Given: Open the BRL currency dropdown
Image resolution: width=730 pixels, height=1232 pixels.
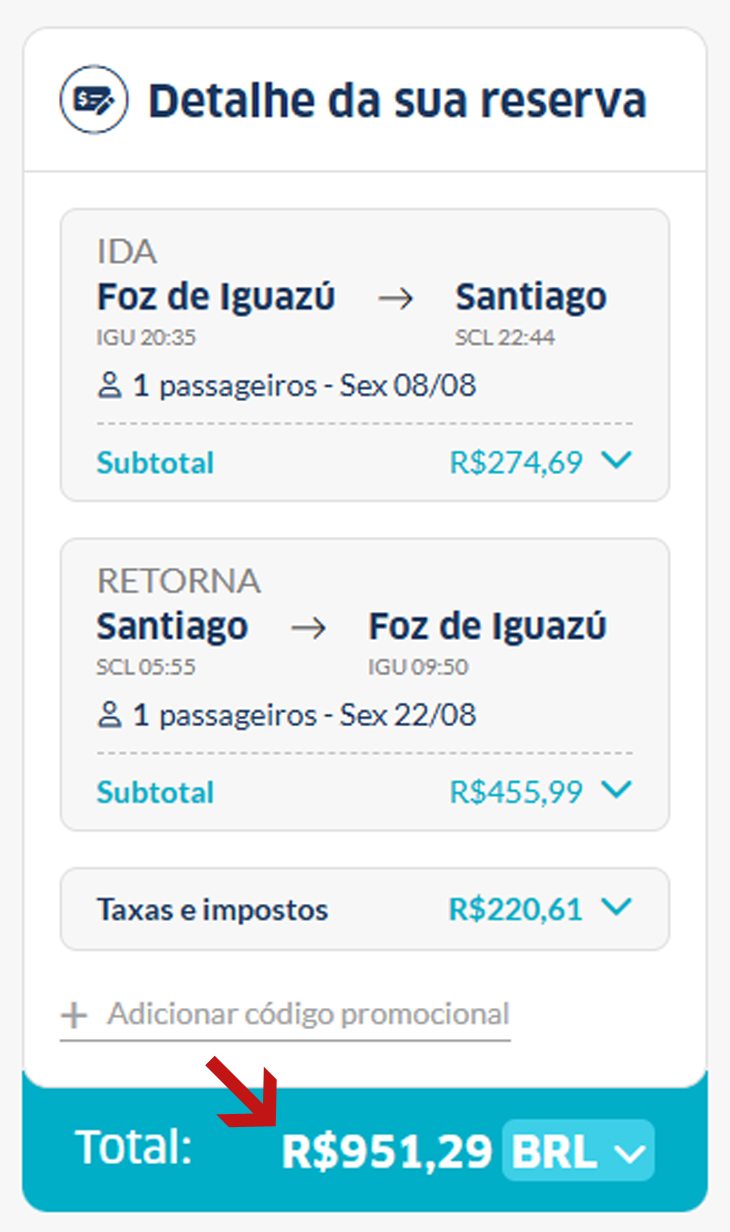Looking at the screenshot, I should 578,1151.
